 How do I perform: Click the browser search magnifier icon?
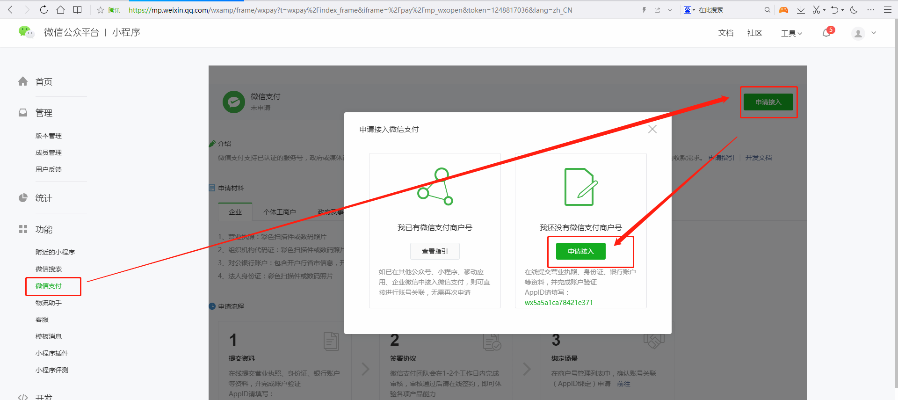(x=767, y=10)
